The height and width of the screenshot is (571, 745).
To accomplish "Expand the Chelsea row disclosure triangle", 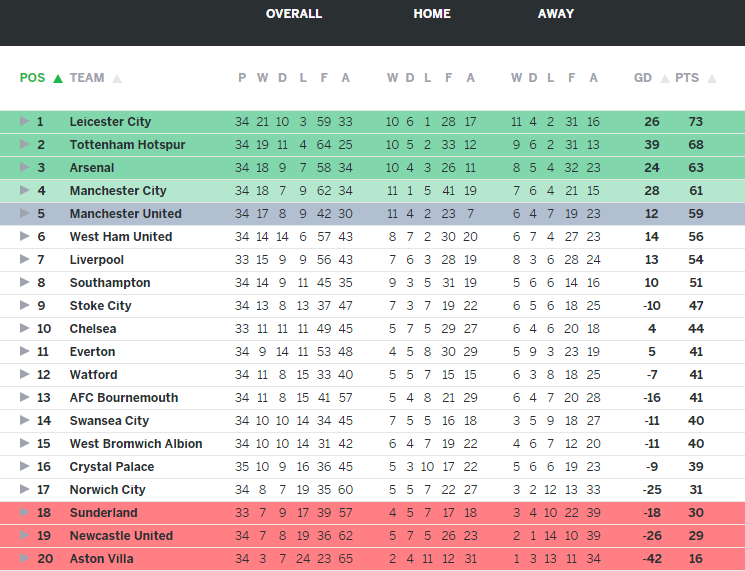I will point(25,329).
